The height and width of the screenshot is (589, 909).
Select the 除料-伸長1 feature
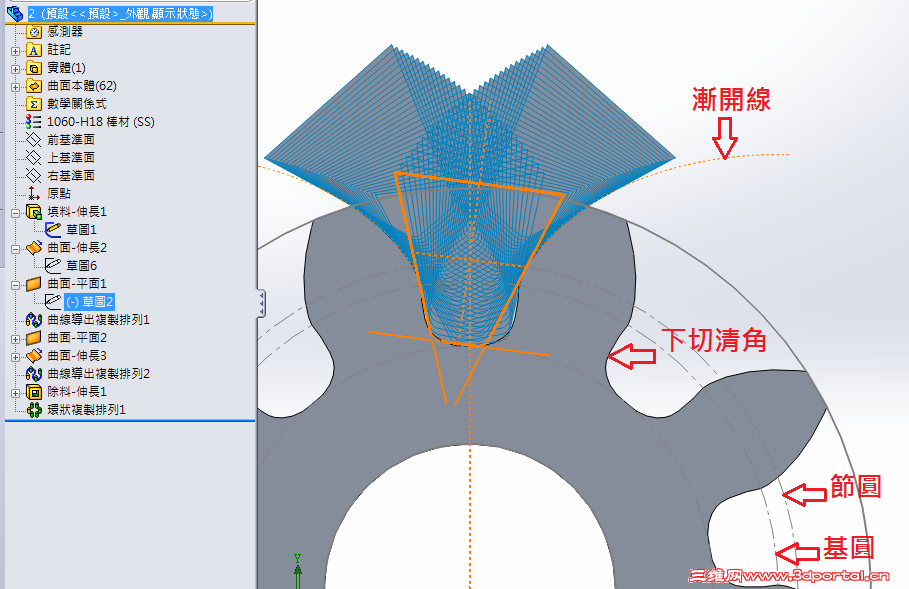click(77, 392)
